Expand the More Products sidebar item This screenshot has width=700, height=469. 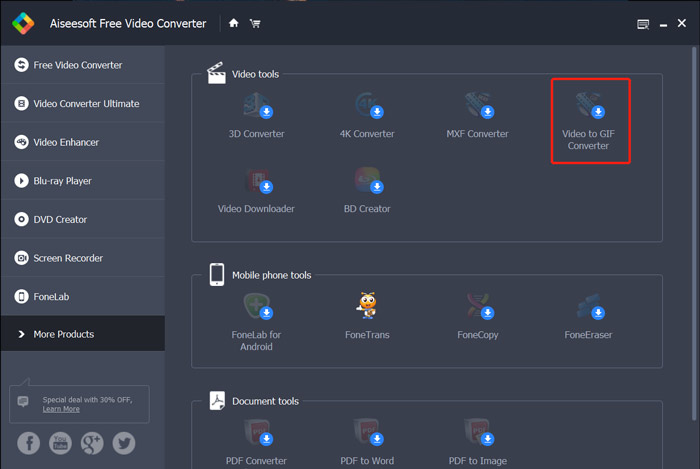[82, 334]
